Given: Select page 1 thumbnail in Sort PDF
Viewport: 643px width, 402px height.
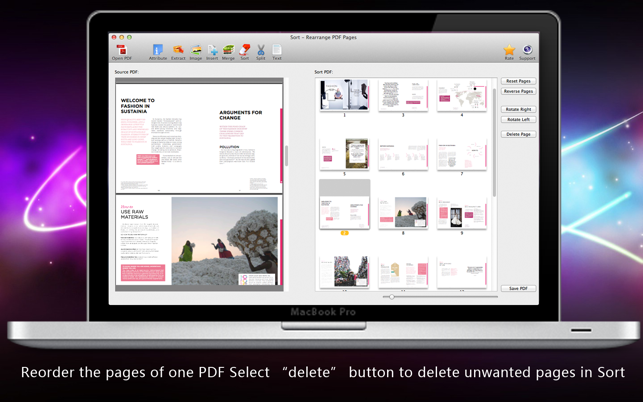Looking at the screenshot, I should (x=344, y=95).
